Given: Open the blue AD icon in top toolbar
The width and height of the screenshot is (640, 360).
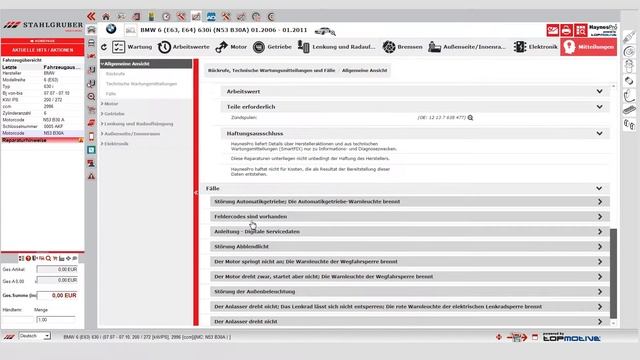Looking at the screenshot, I should pyautogui.click(x=211, y=17).
